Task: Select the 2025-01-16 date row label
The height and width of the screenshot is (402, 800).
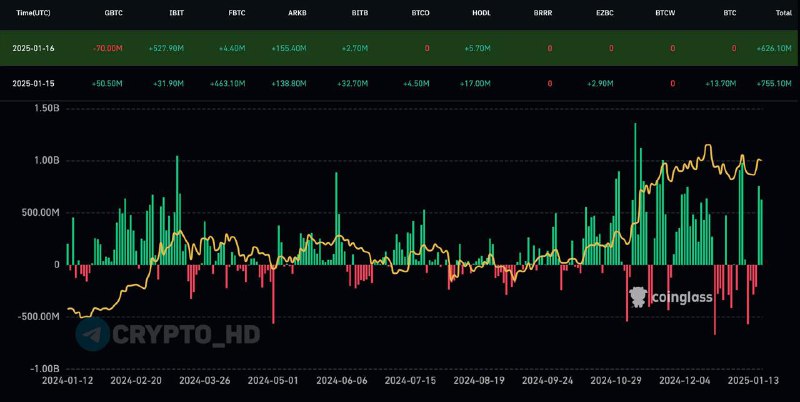Action: click(34, 48)
